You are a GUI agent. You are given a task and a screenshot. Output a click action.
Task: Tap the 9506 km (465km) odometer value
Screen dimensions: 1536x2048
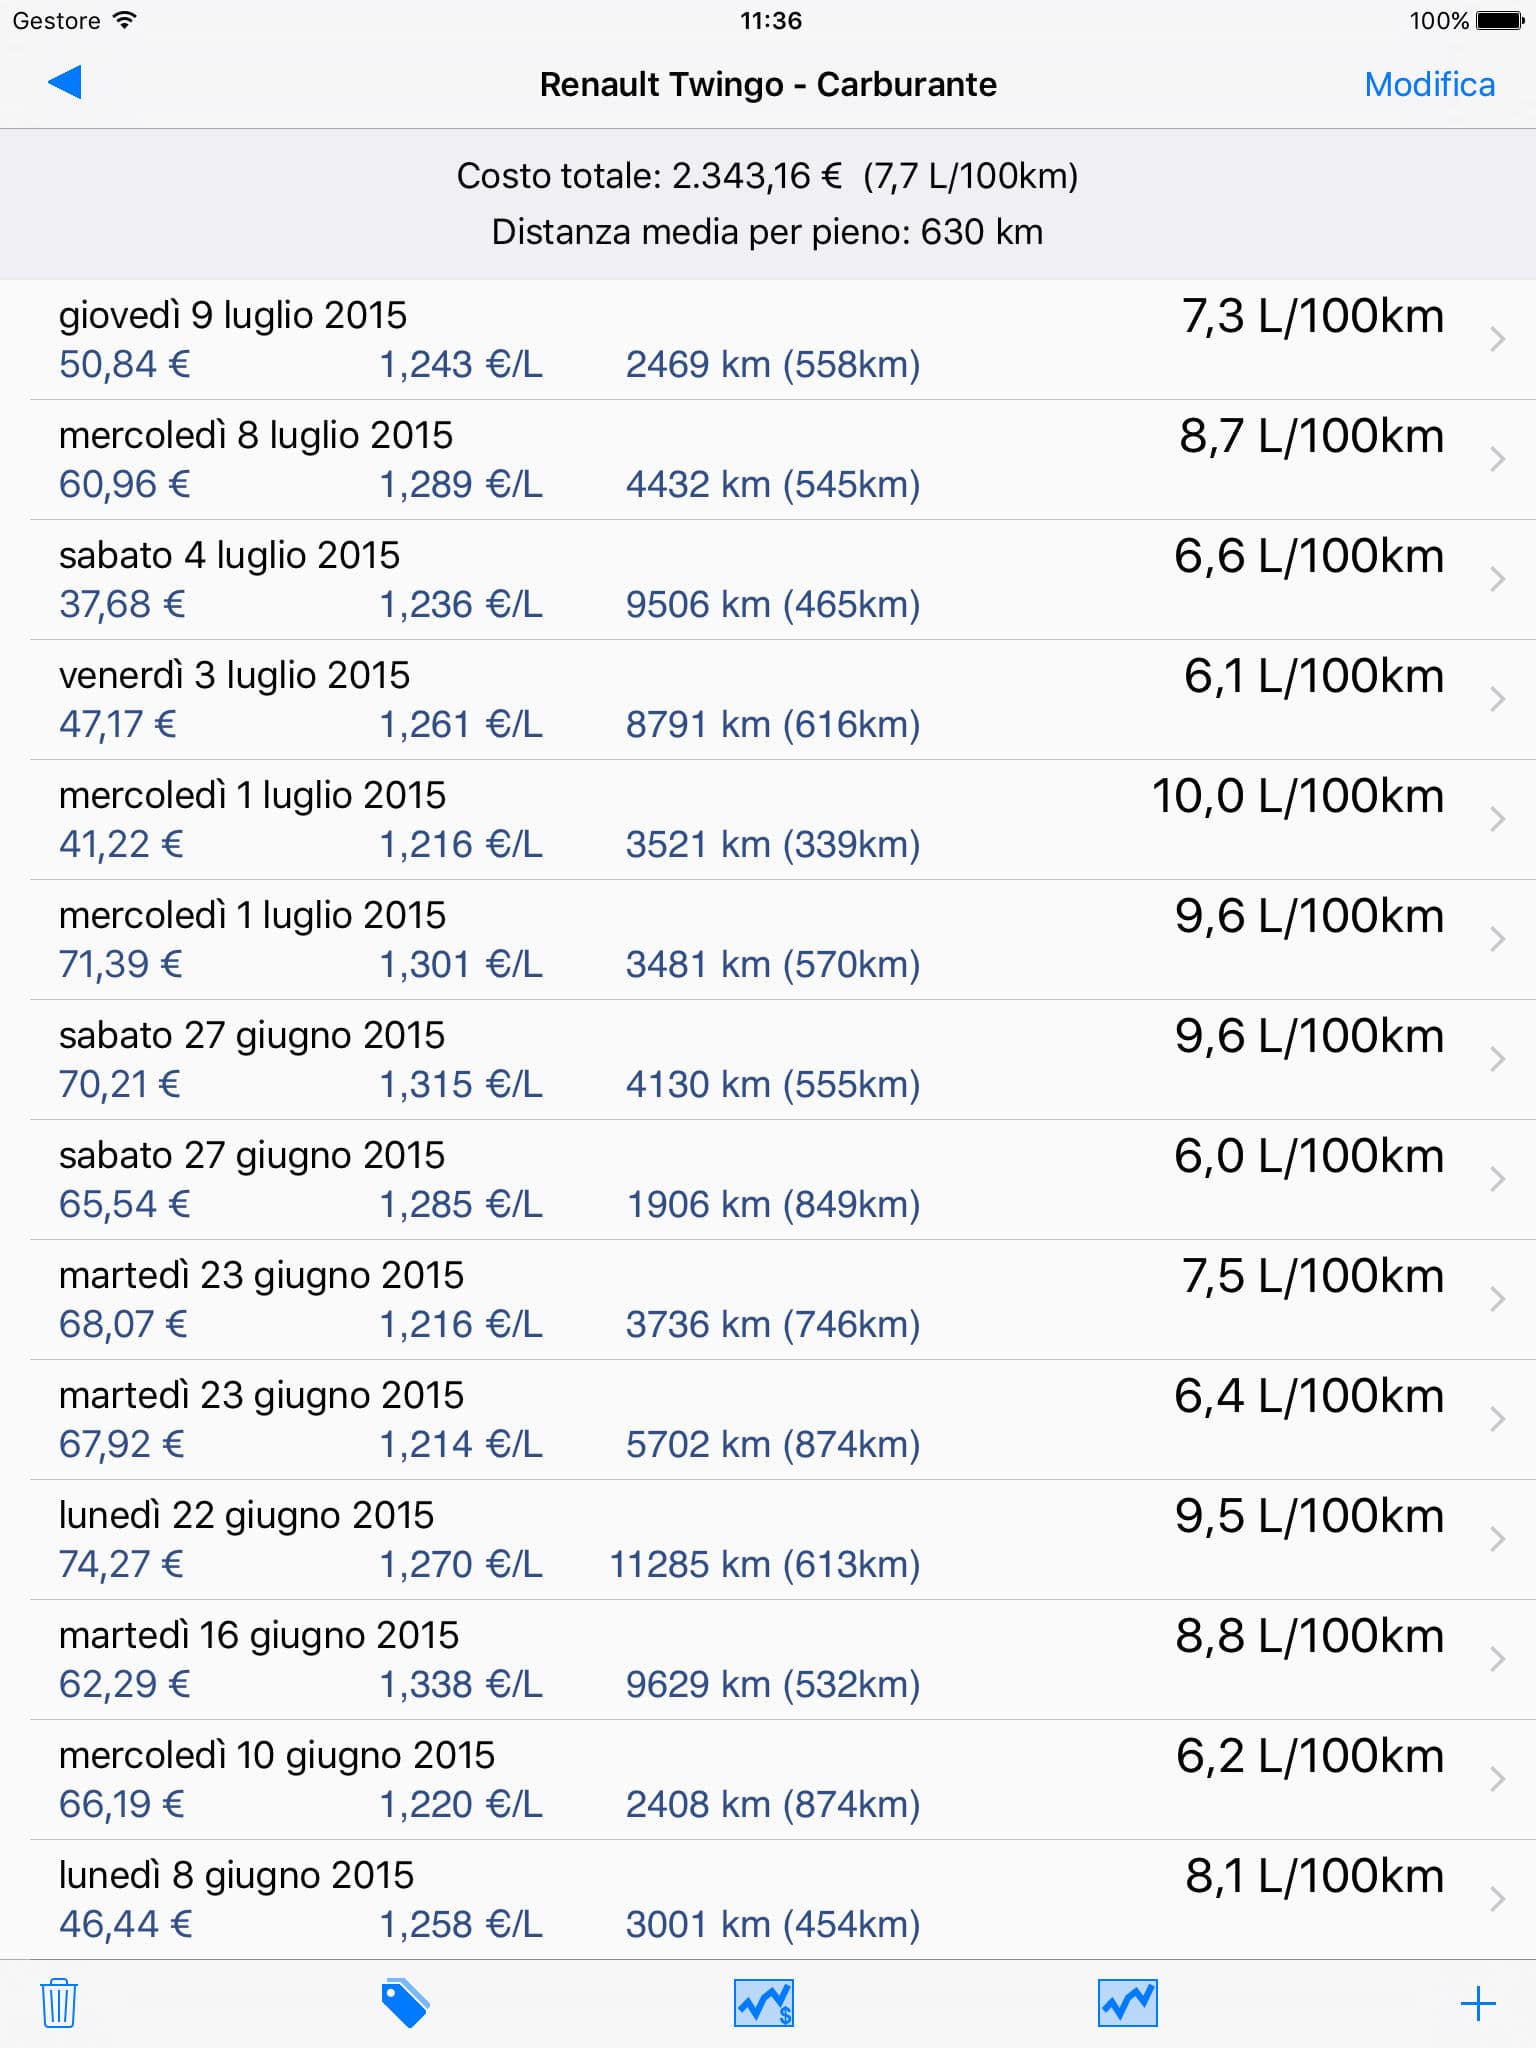[773, 605]
